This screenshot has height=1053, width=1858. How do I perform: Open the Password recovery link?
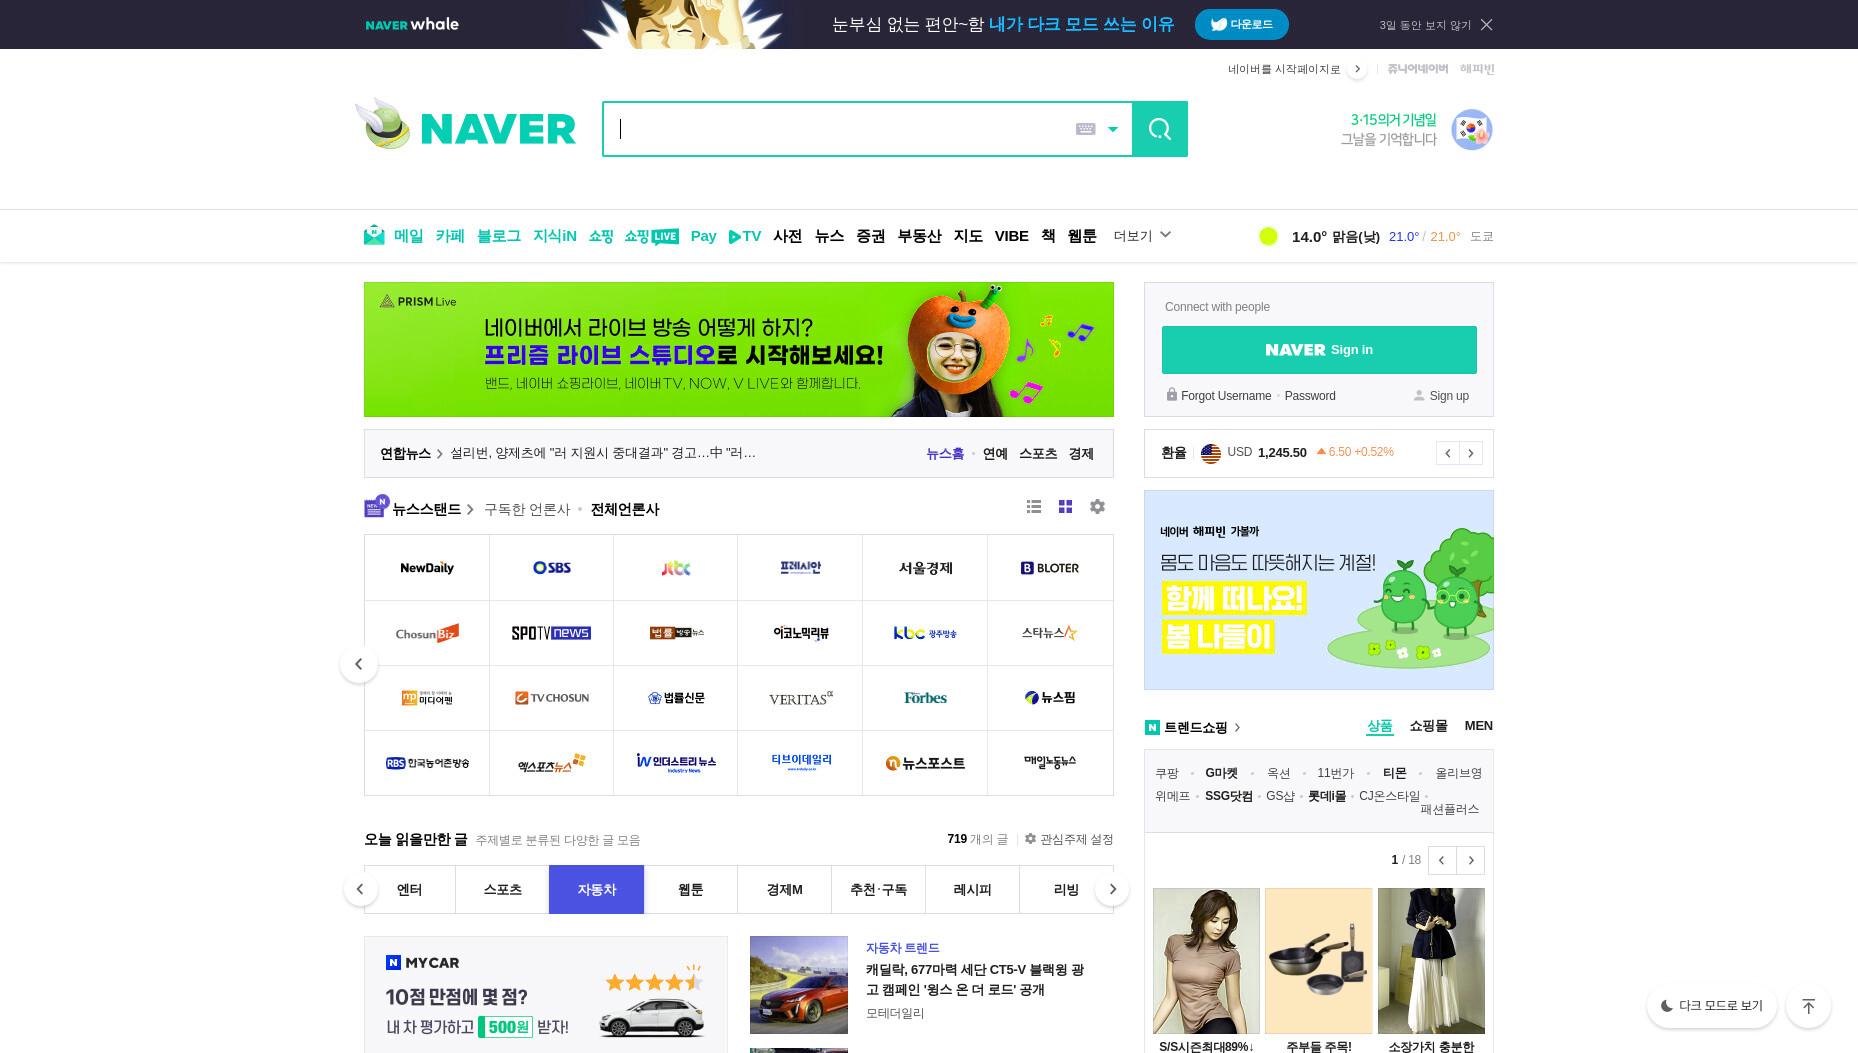click(1310, 396)
